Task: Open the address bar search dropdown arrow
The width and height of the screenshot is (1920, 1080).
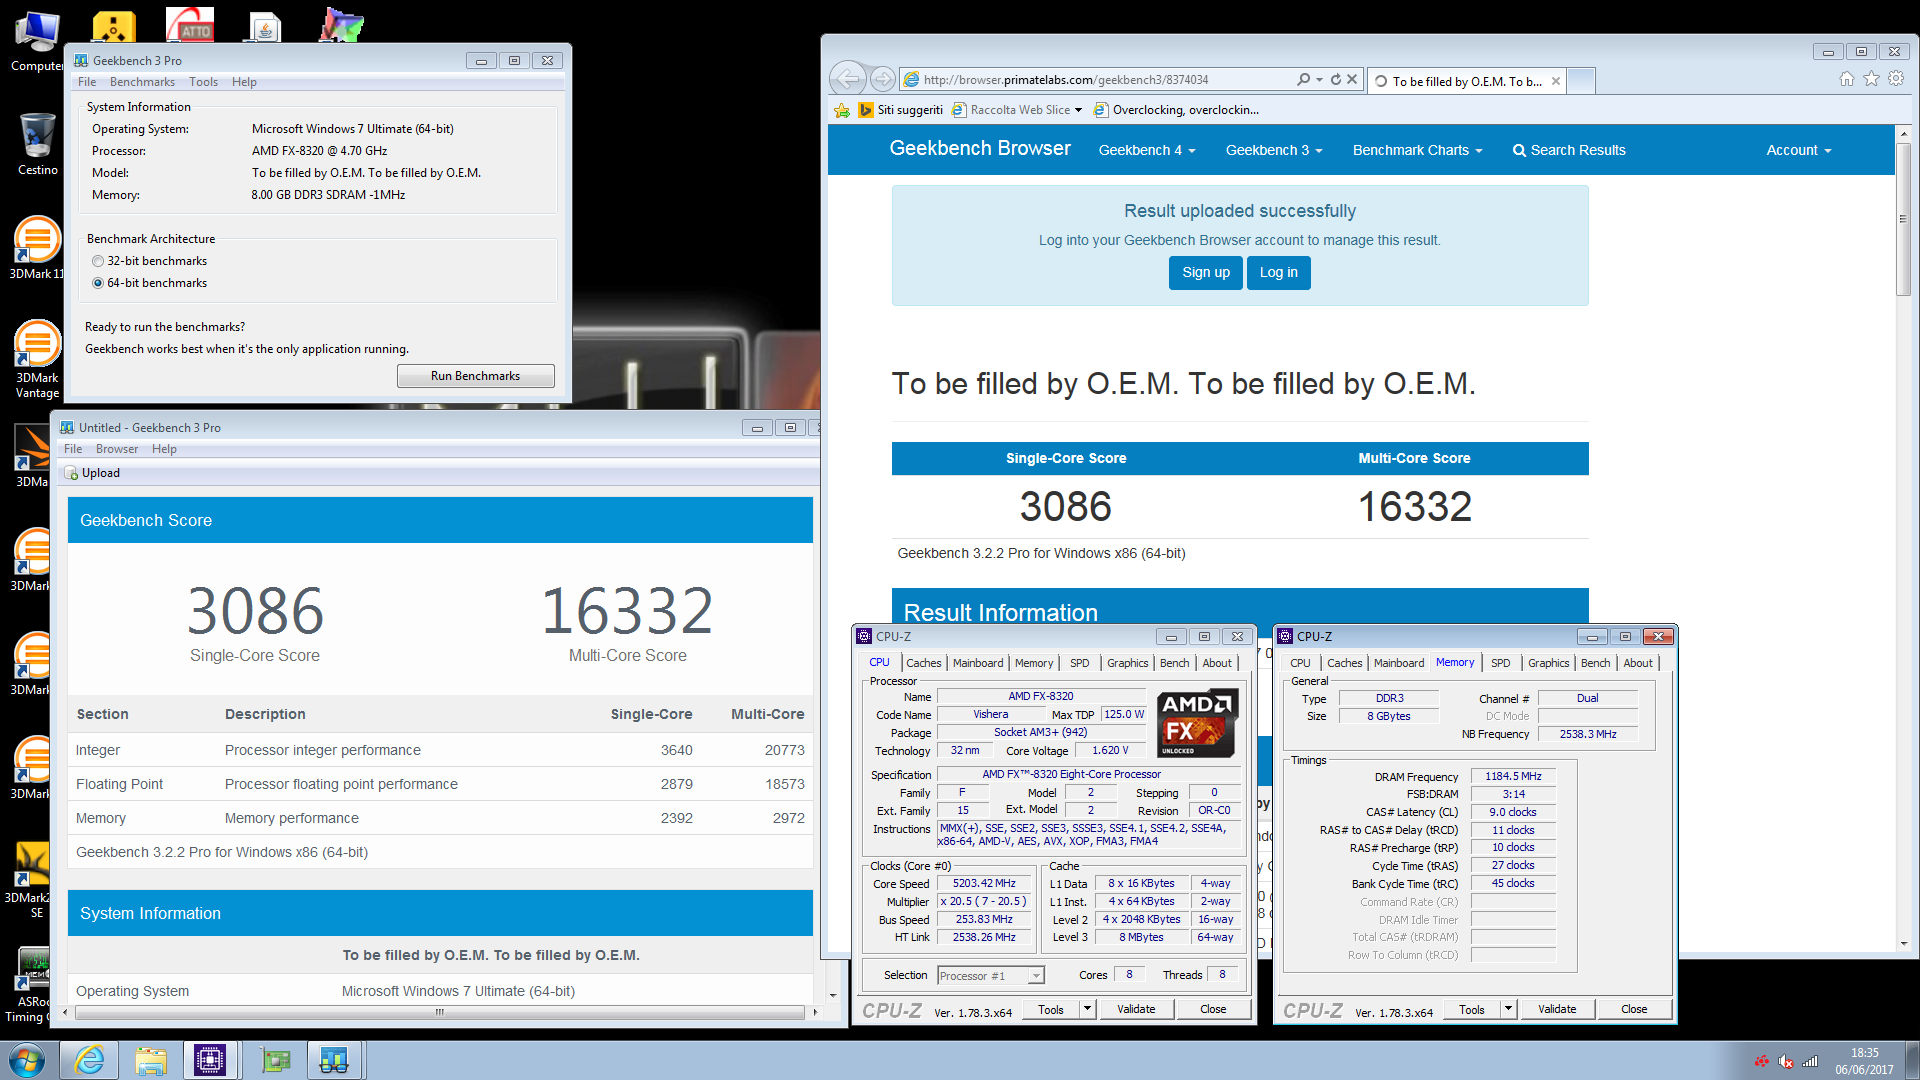Action: coord(1319,80)
